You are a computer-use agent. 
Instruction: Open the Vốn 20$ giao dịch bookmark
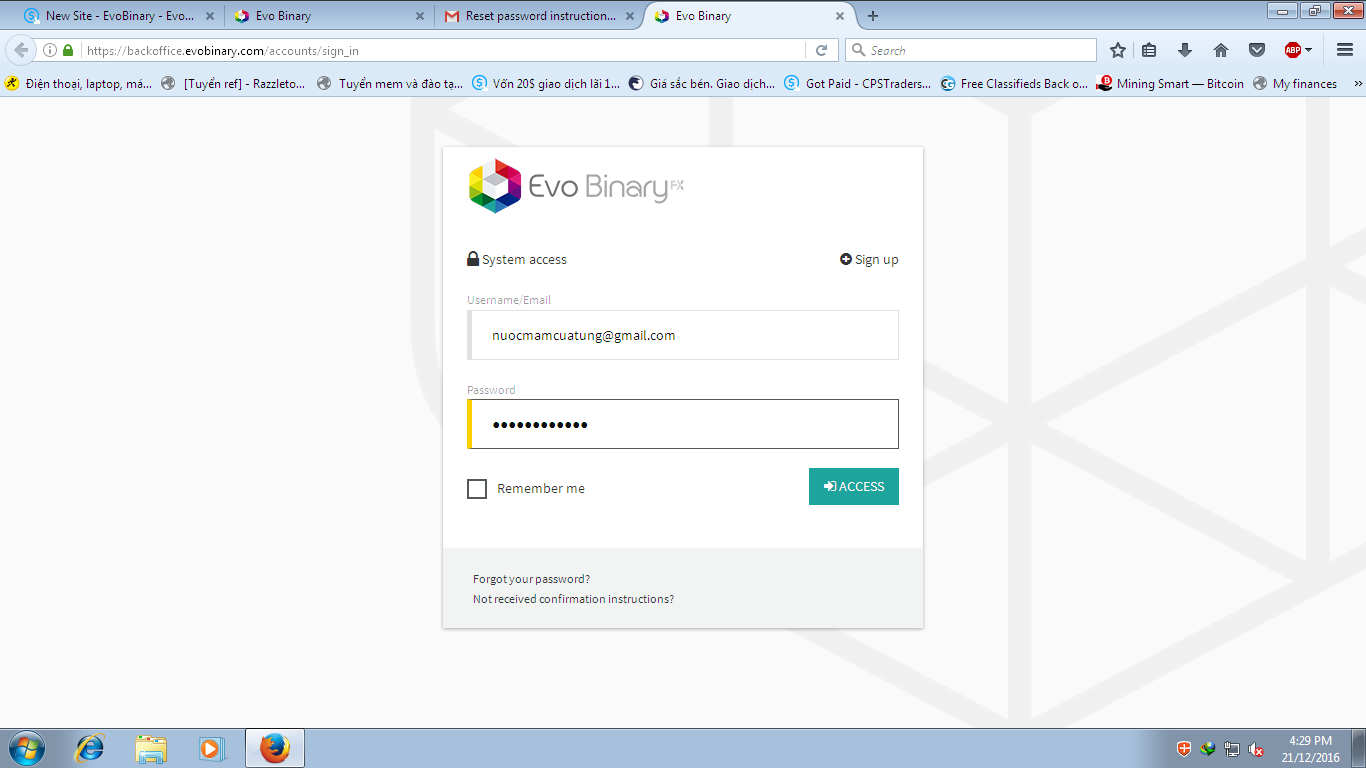click(546, 84)
